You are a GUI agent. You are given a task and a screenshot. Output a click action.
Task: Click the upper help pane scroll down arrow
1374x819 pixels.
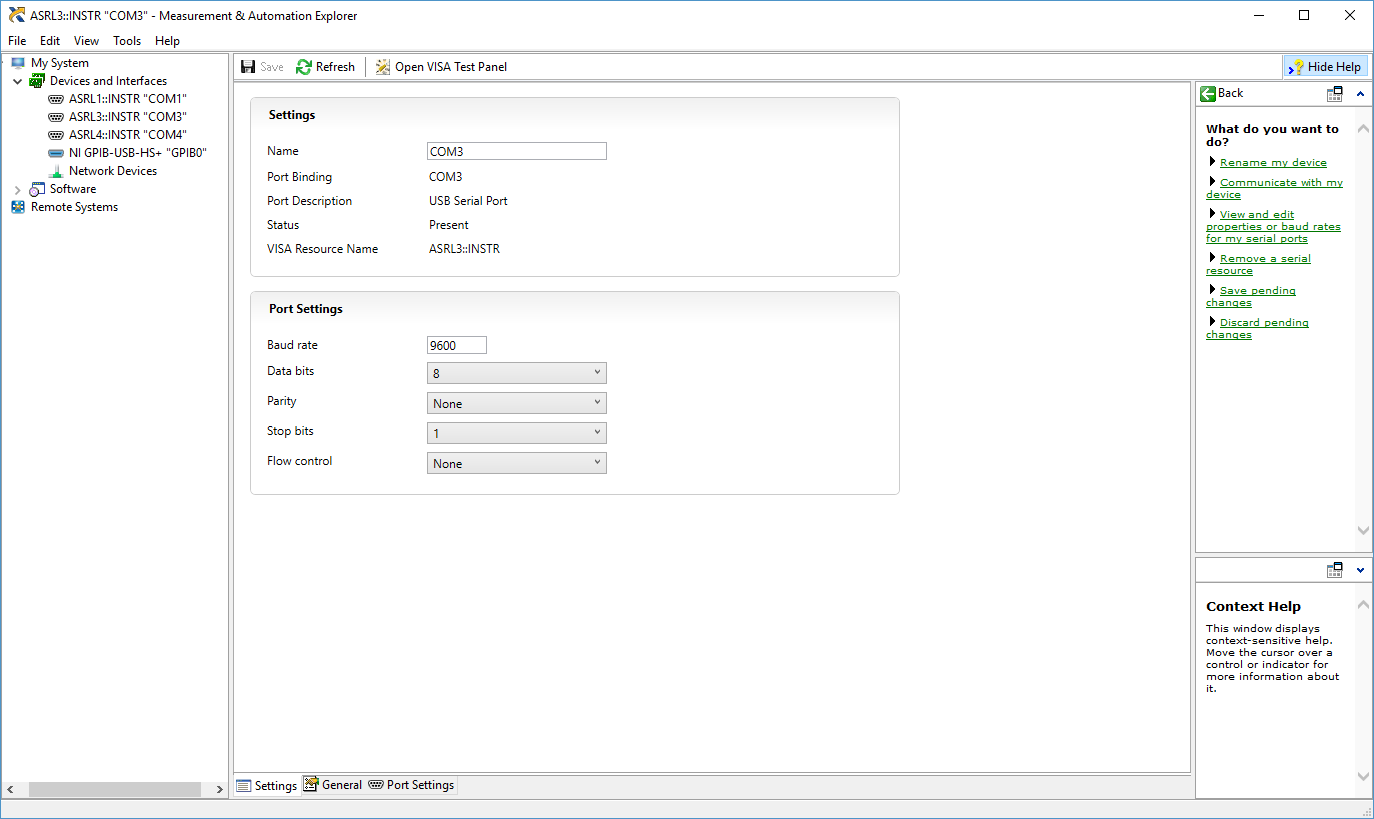pos(1363,530)
